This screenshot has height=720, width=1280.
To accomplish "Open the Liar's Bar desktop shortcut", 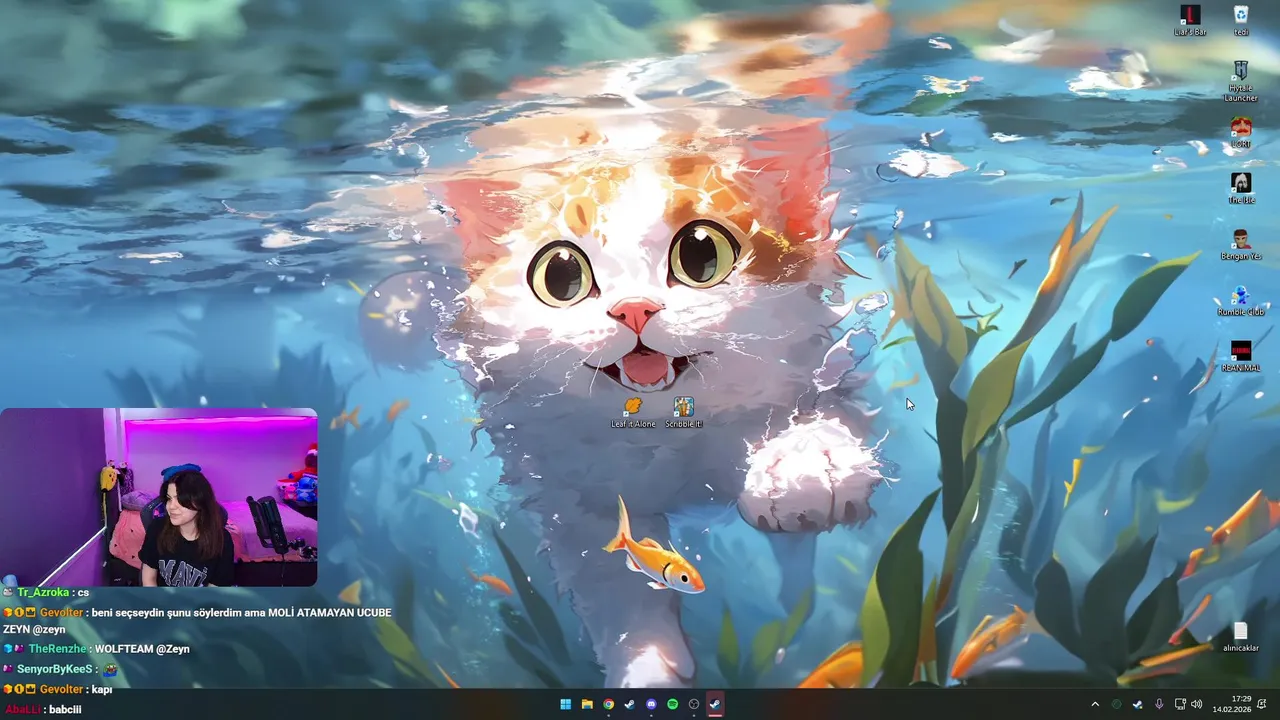I will pyautogui.click(x=1190, y=20).
